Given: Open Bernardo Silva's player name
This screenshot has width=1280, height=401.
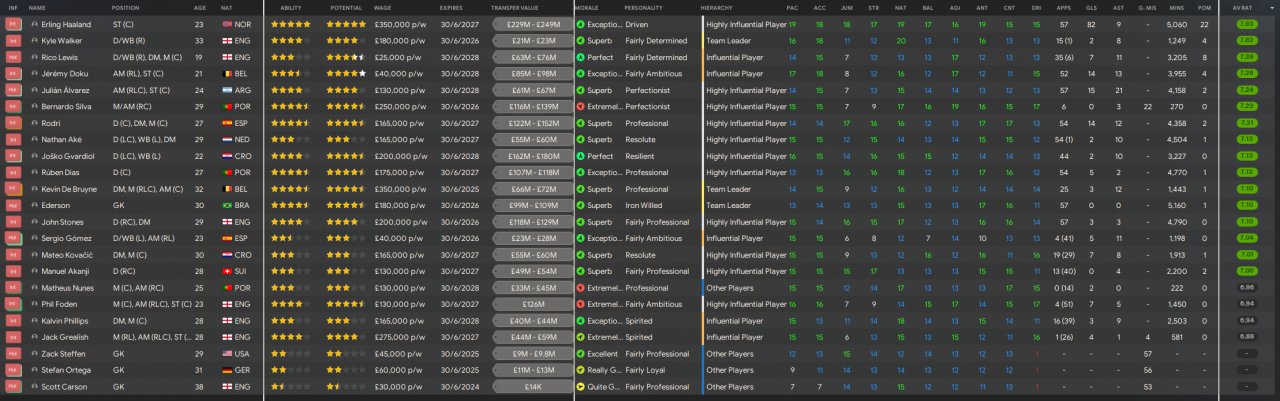Looking at the screenshot, I should tap(64, 106).
